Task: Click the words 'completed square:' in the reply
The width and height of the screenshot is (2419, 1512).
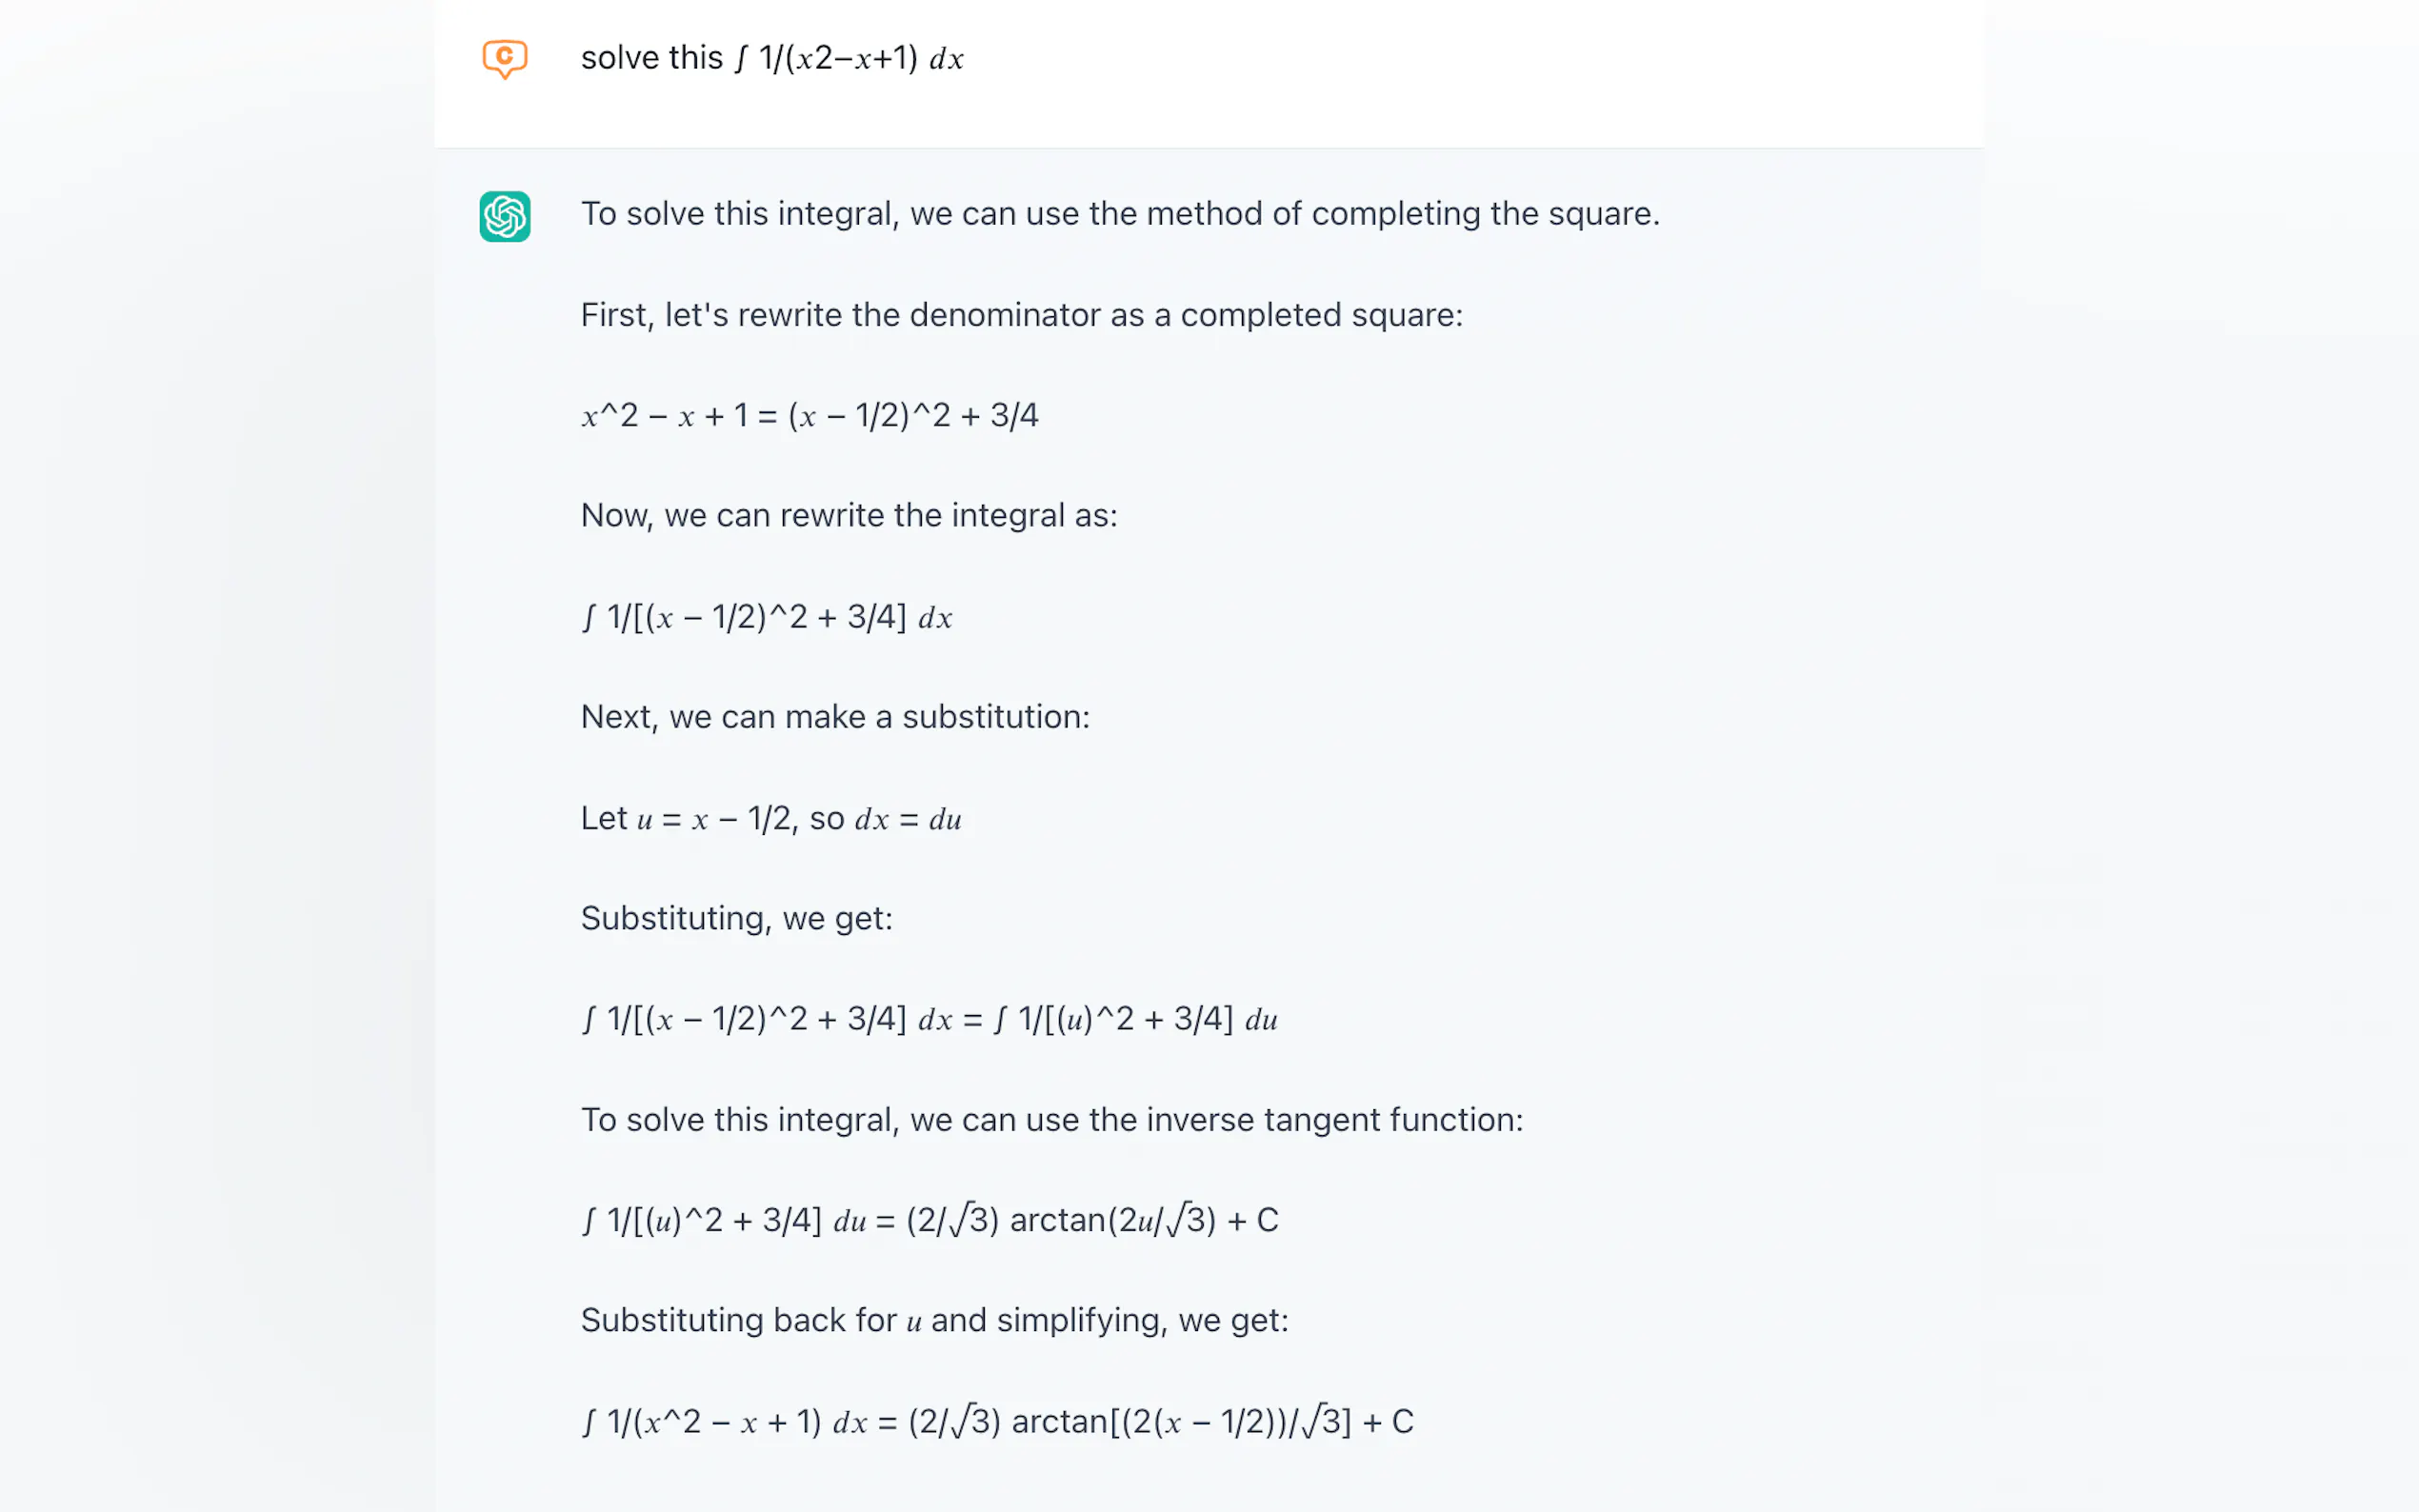Action: [1321, 315]
